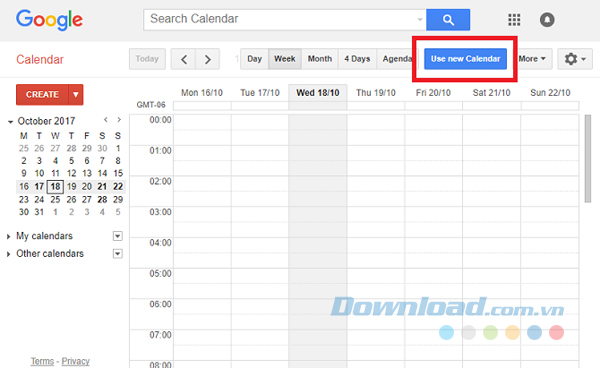Switch to 4 Days view
This screenshot has width=600, height=368.
tap(357, 59)
